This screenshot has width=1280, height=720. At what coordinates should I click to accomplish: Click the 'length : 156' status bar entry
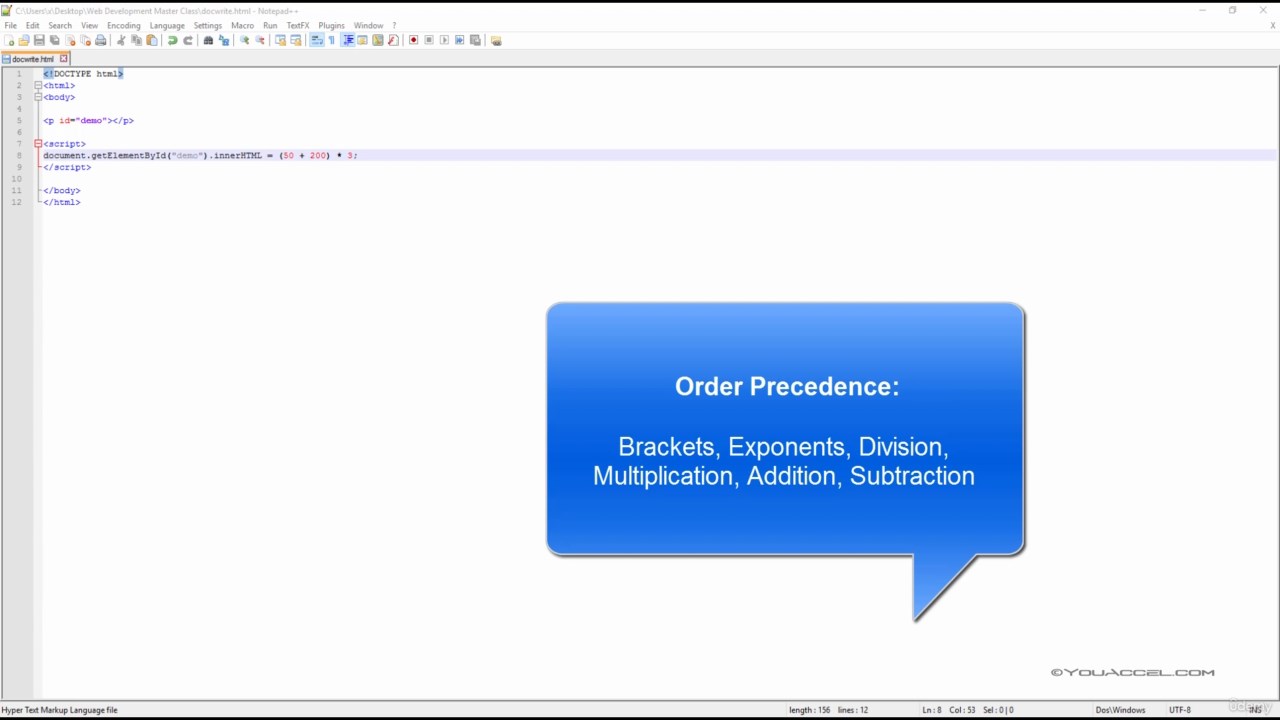810,710
